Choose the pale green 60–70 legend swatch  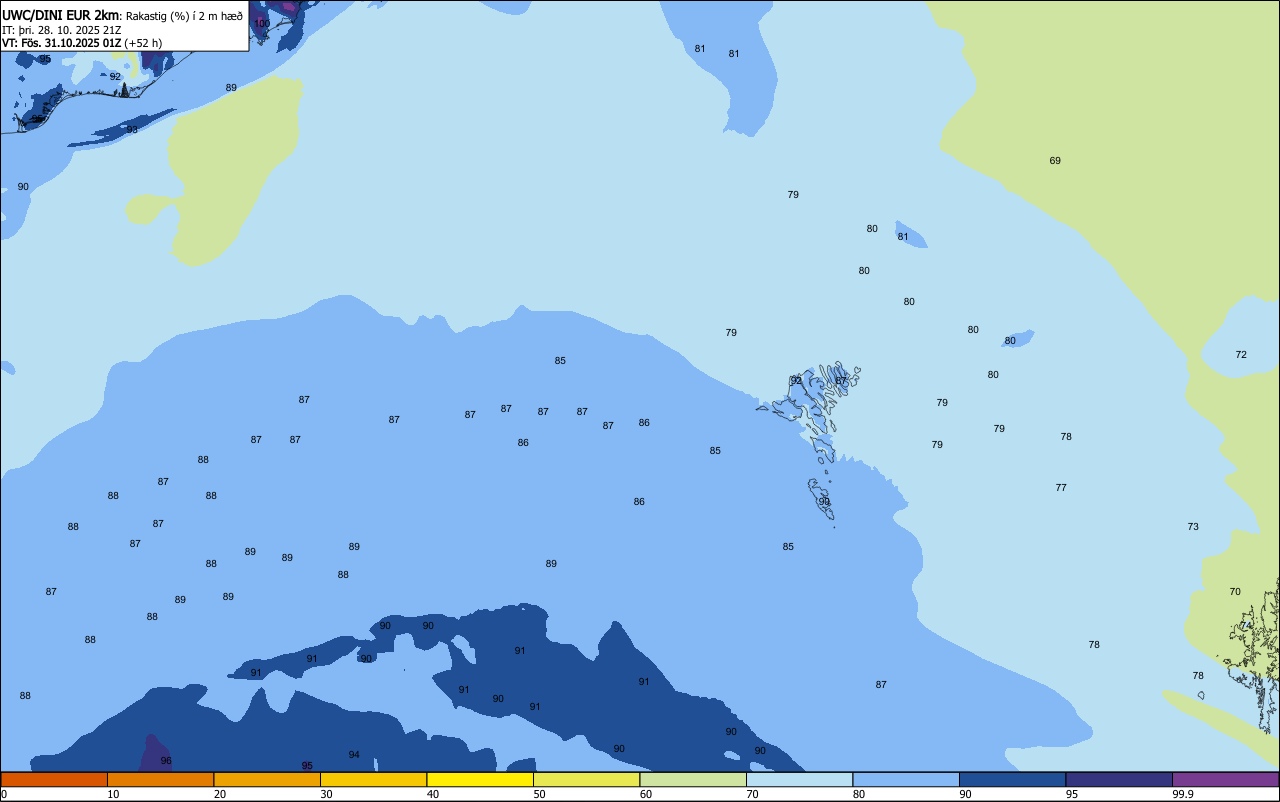[x=693, y=779]
